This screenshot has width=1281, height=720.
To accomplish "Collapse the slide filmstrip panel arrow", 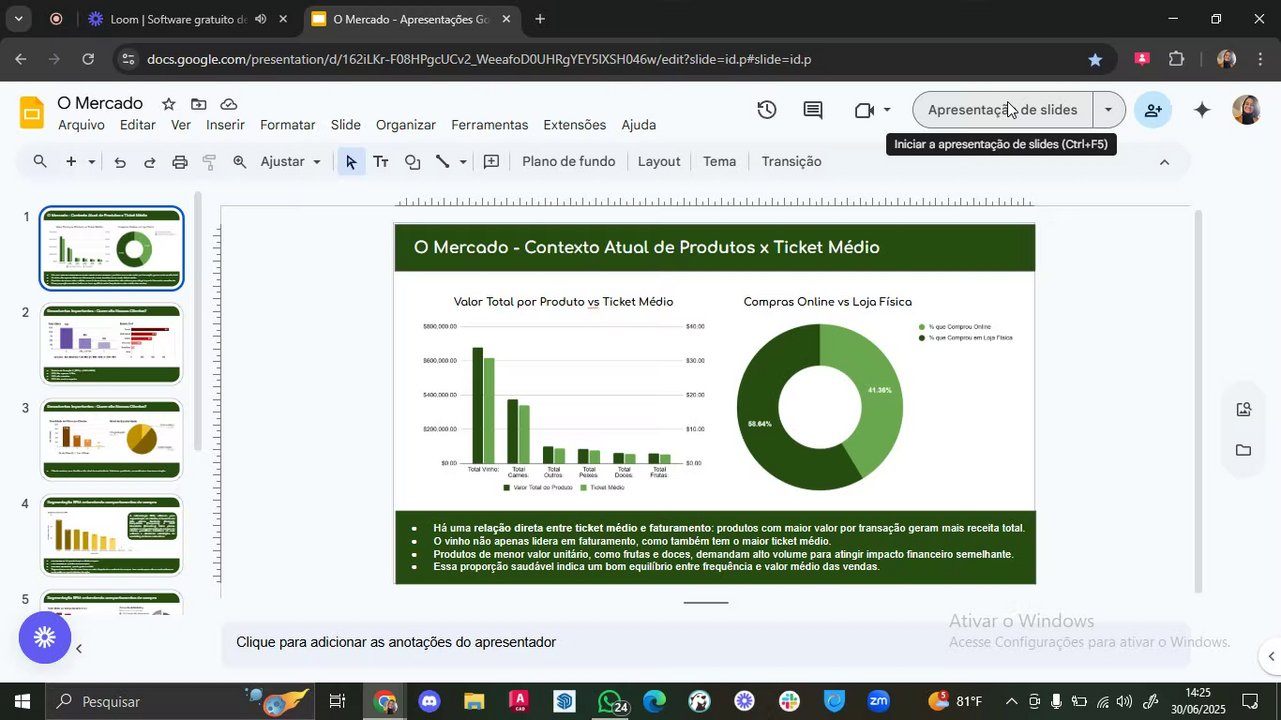I will tap(79, 649).
